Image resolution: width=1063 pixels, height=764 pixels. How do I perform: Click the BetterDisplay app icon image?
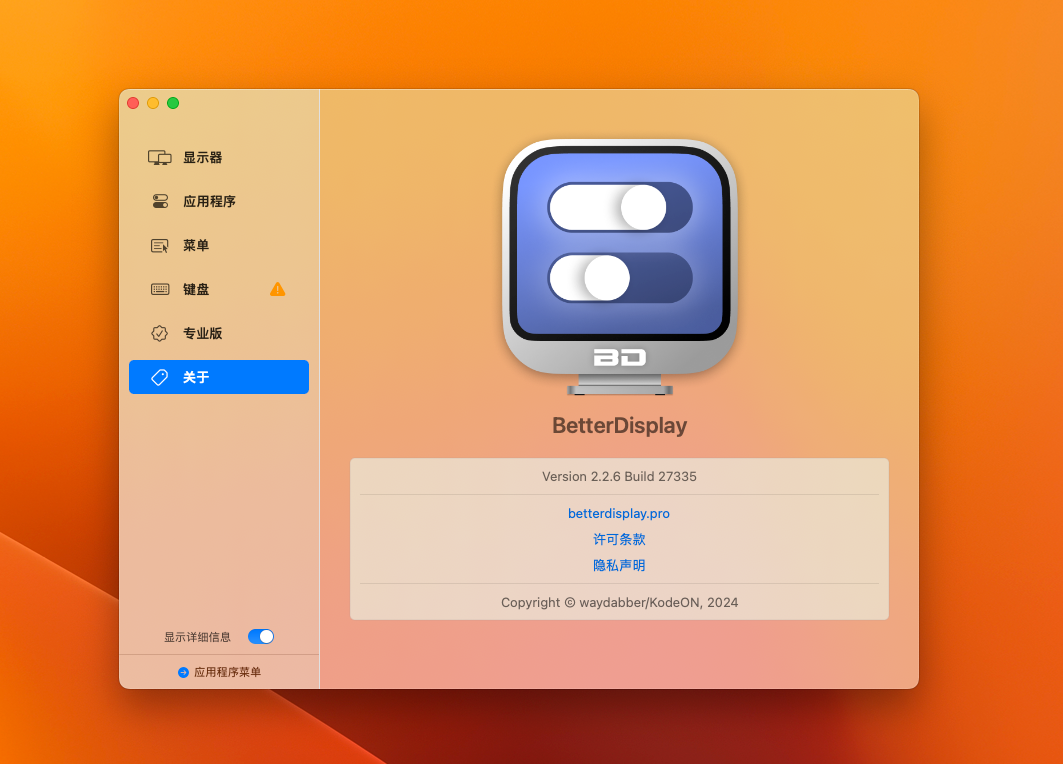[619, 263]
